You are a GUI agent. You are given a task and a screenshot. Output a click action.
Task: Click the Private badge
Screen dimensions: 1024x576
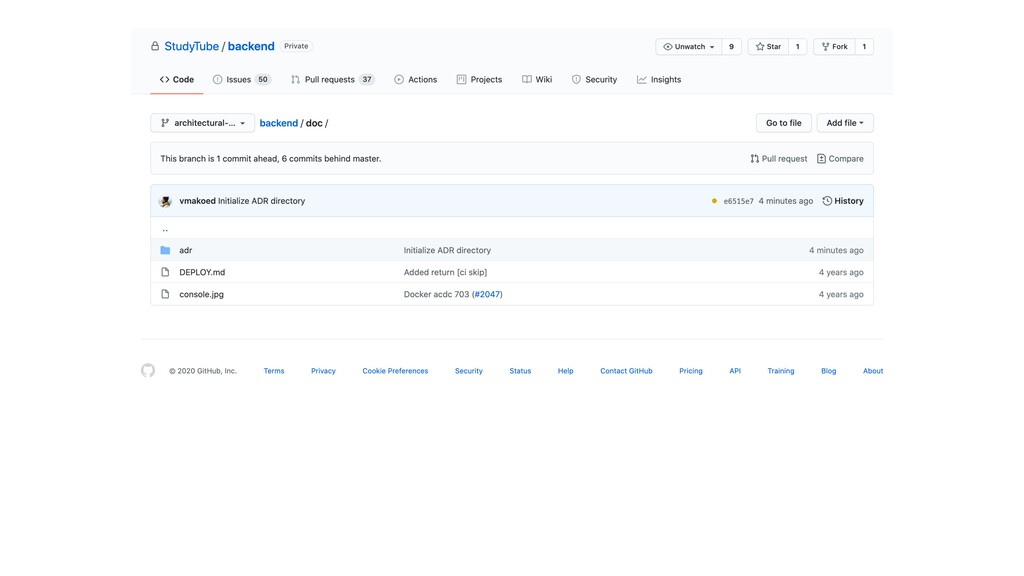[x=296, y=46]
